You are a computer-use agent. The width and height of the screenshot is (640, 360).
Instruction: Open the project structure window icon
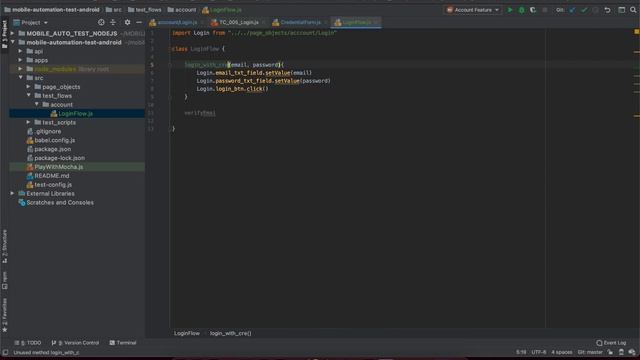coord(621,10)
